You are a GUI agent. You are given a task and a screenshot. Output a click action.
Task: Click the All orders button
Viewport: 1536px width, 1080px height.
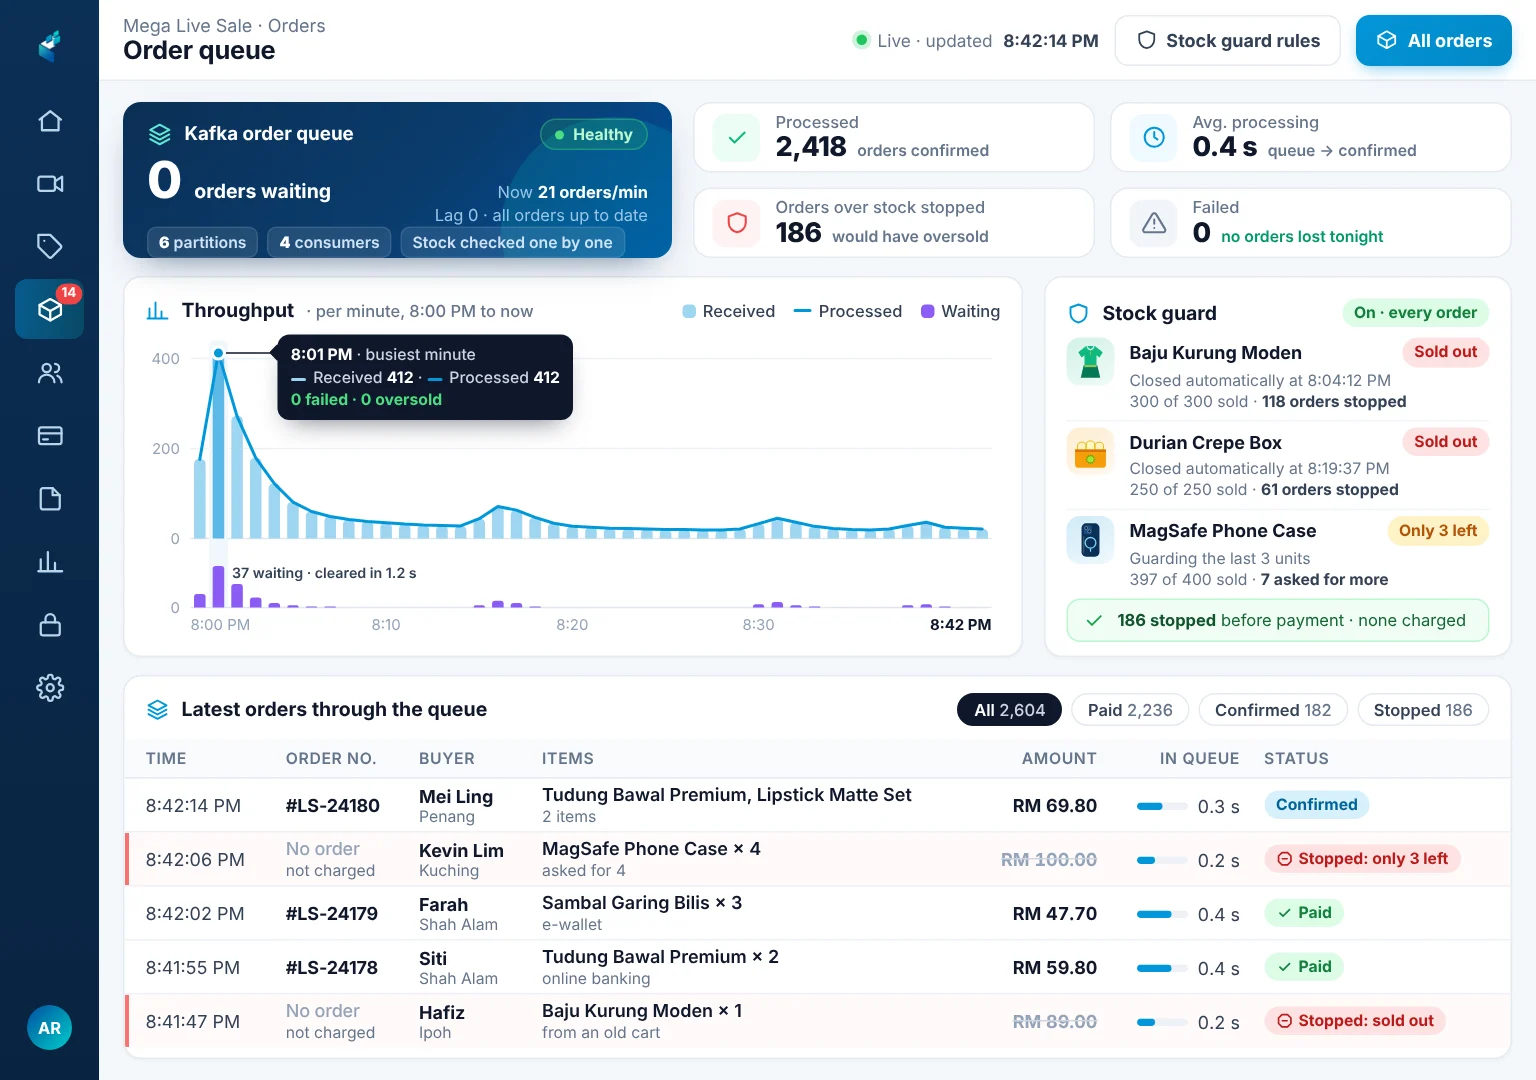1434,41
